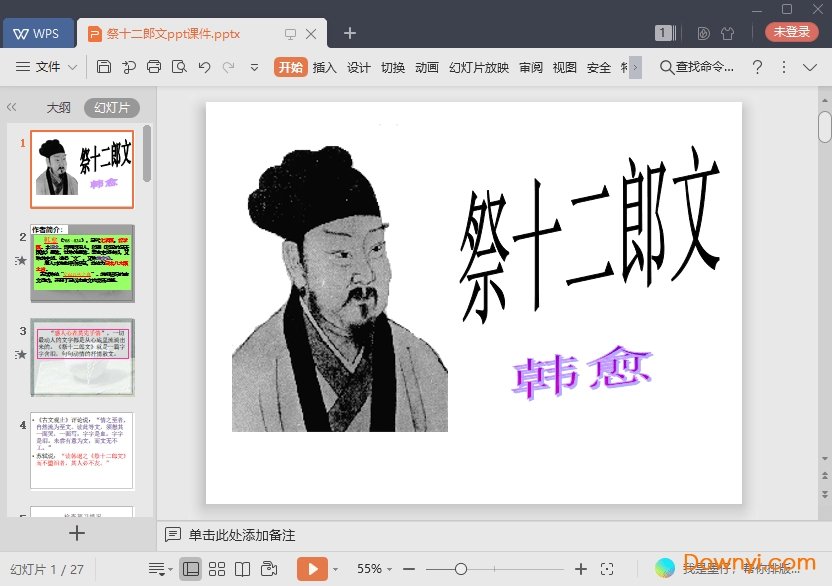Click the Save icon in toolbar

pyautogui.click(x=103, y=67)
